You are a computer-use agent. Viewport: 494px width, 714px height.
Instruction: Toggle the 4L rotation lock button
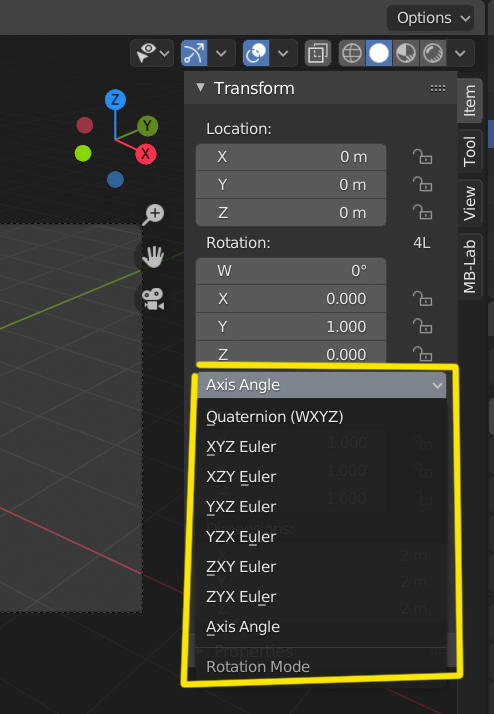pyautogui.click(x=422, y=243)
